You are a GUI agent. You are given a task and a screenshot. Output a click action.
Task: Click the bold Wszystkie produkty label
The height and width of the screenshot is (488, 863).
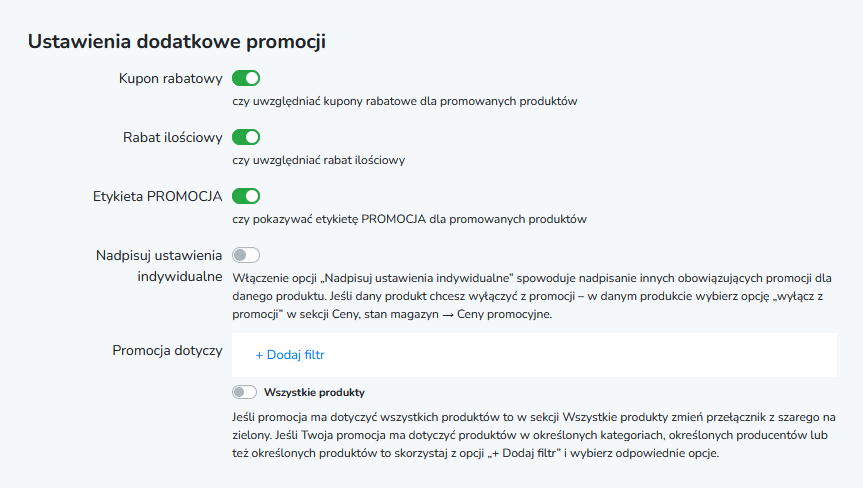314,392
